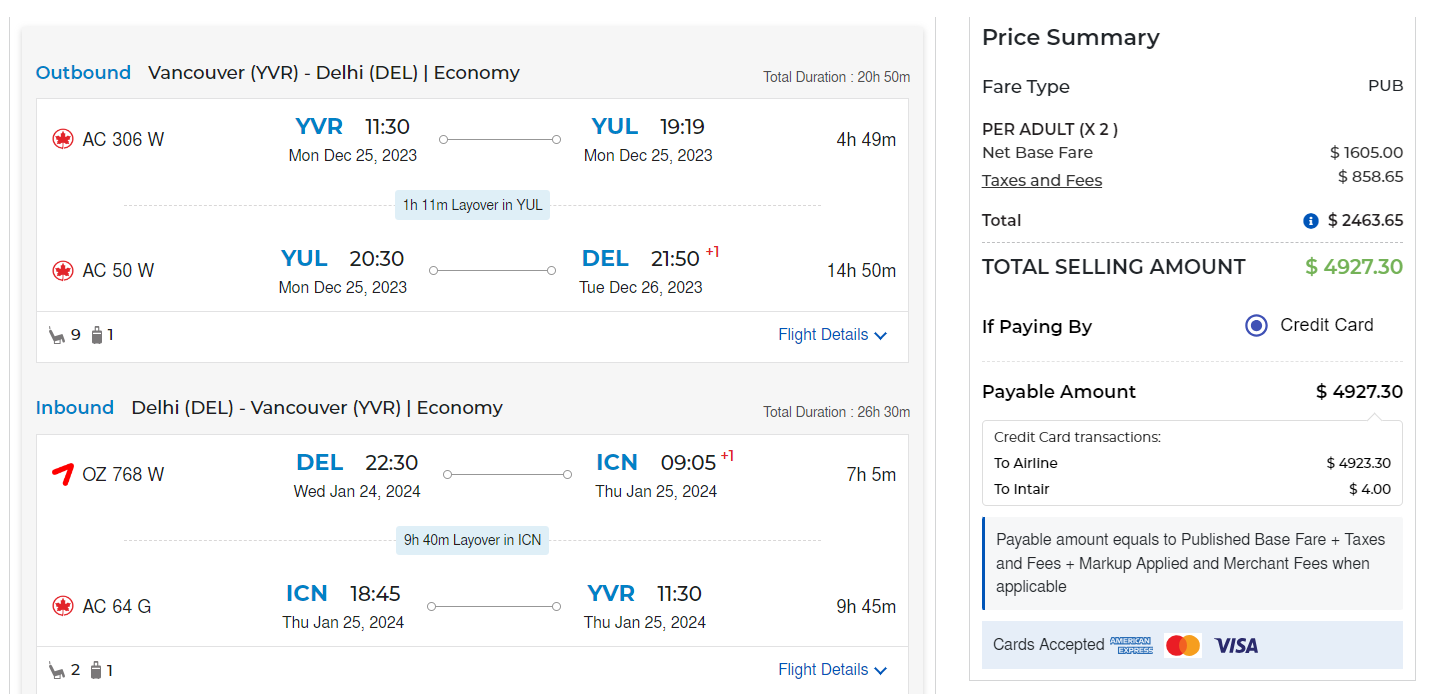This screenshot has height=694, width=1432.
Task: Select the Credit Card payment option
Action: (x=1256, y=325)
